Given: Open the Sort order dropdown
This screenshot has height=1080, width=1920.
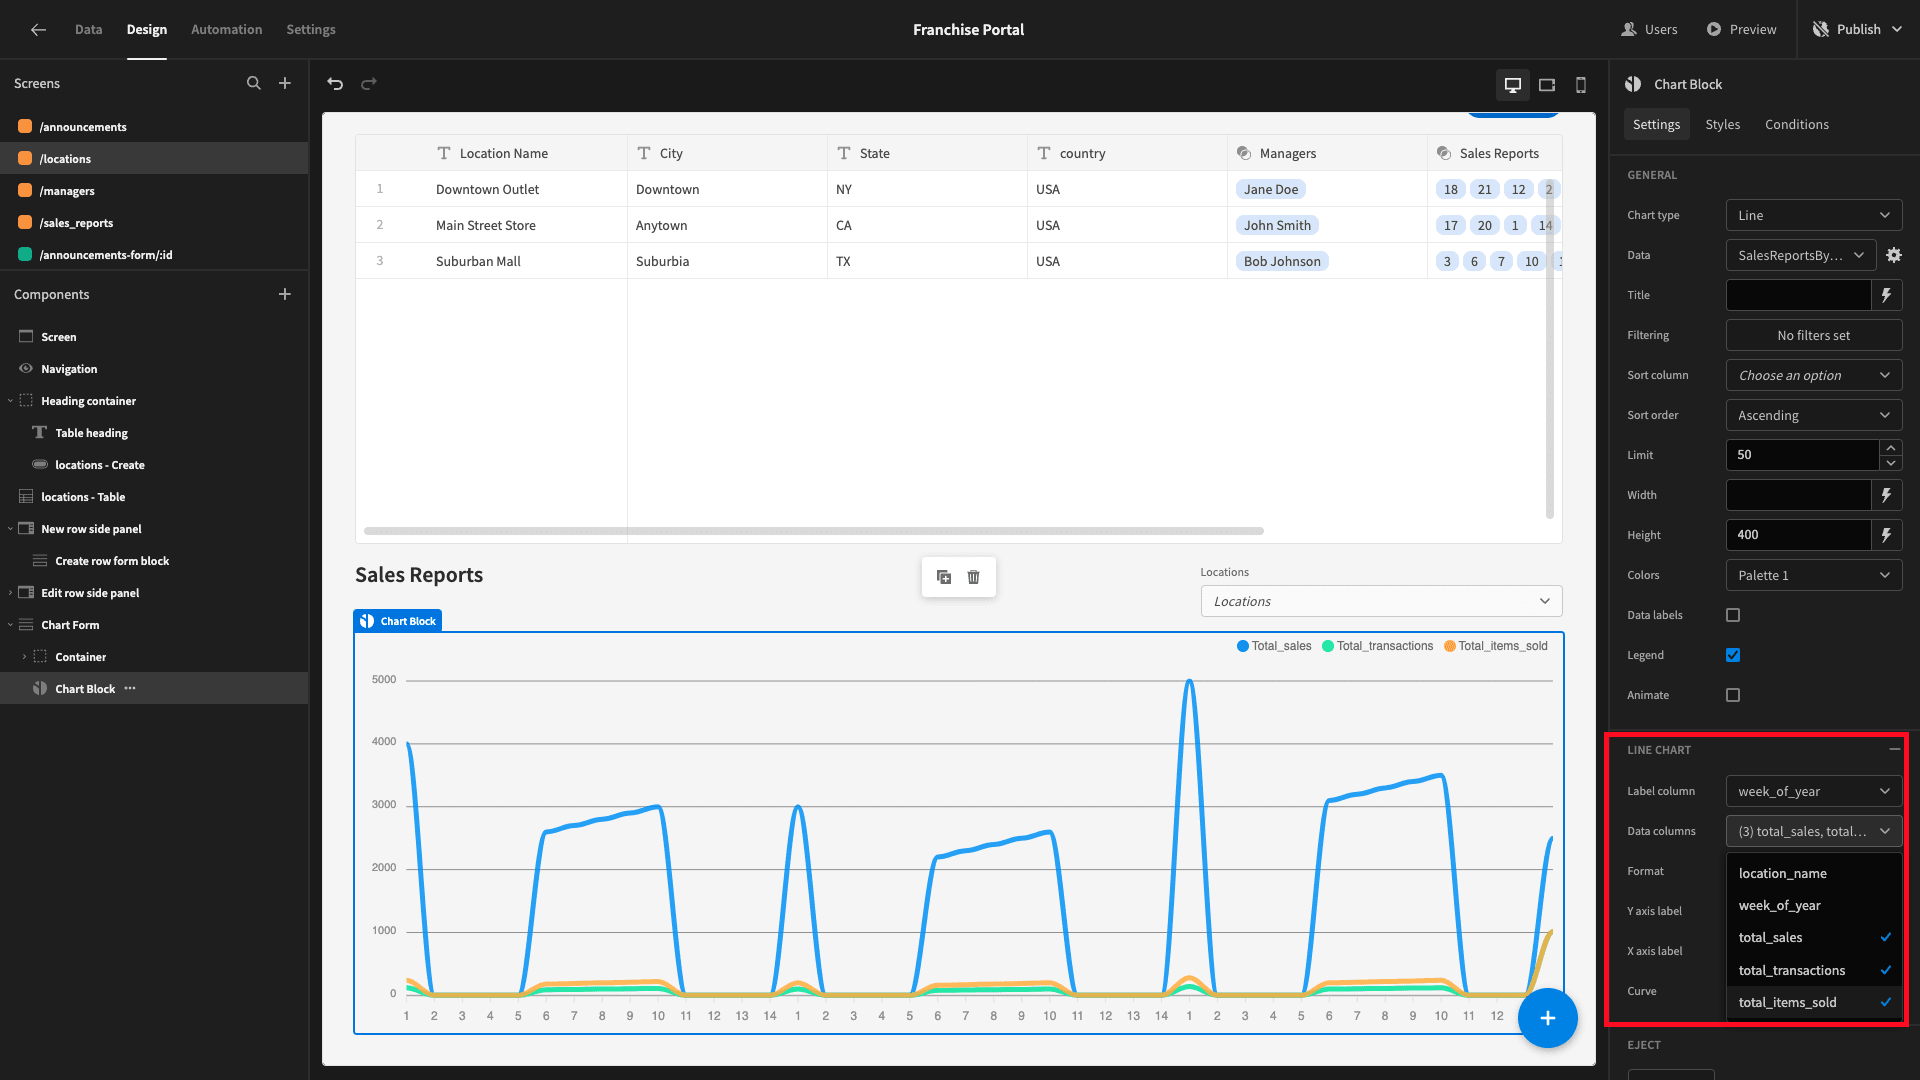Looking at the screenshot, I should point(1814,415).
